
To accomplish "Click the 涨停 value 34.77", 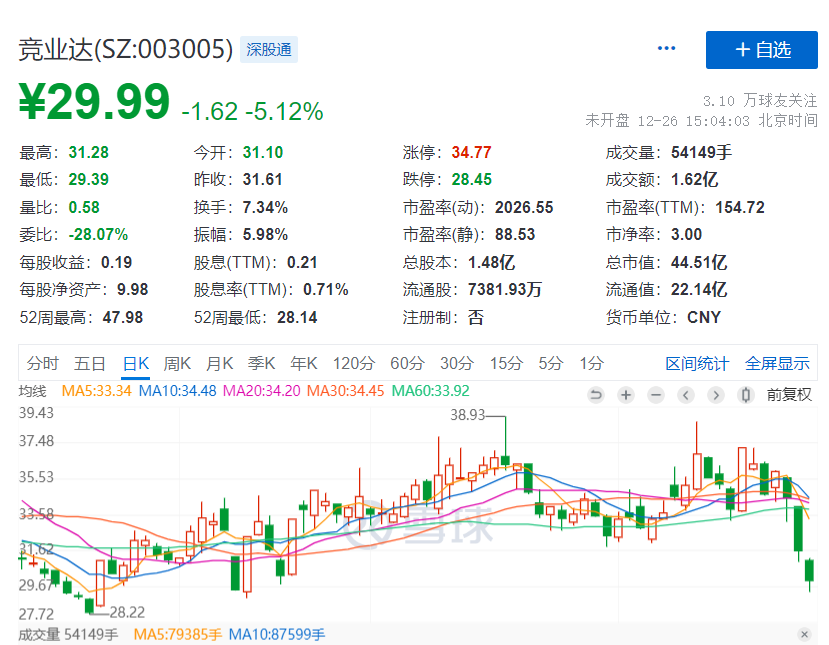I will point(472,153).
